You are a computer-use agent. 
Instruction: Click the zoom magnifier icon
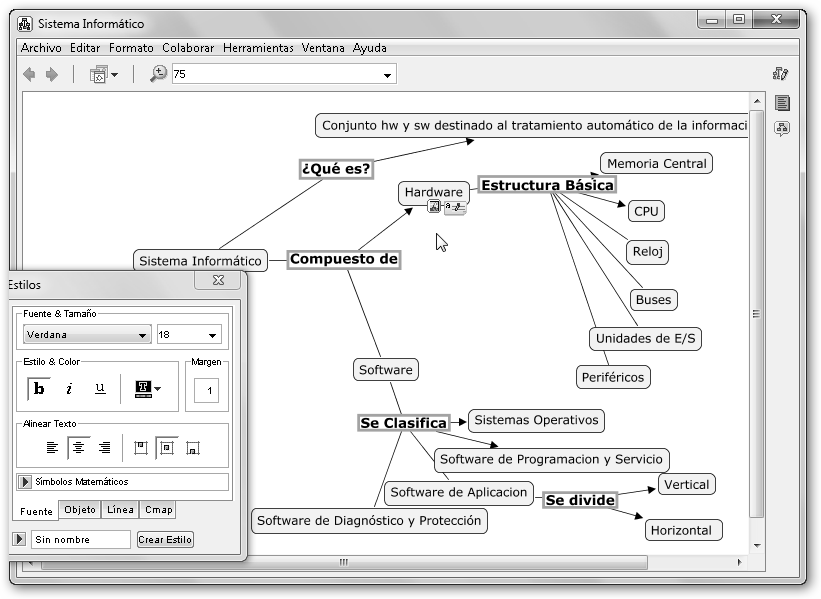[x=158, y=74]
